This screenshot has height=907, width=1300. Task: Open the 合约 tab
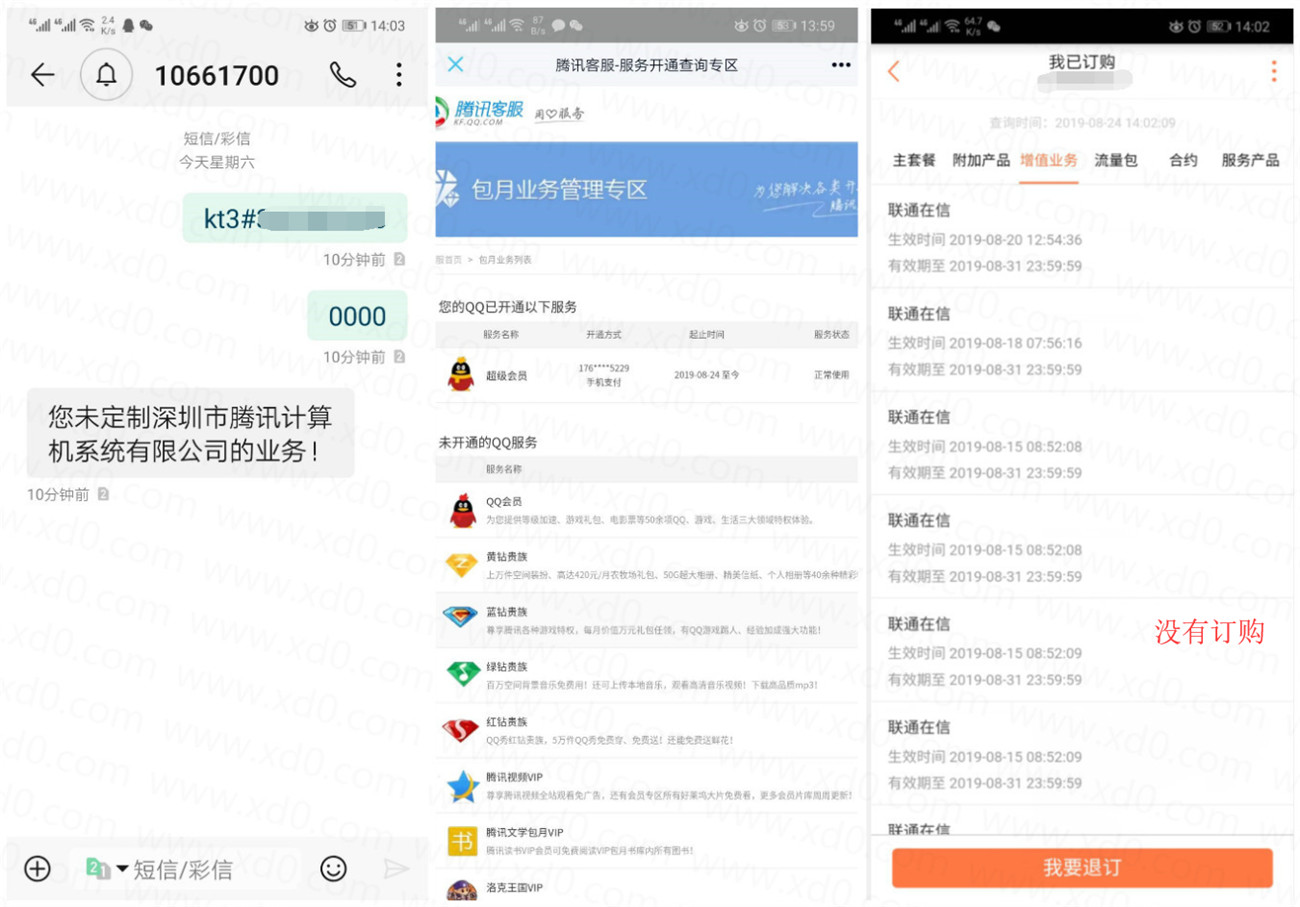tap(1183, 160)
